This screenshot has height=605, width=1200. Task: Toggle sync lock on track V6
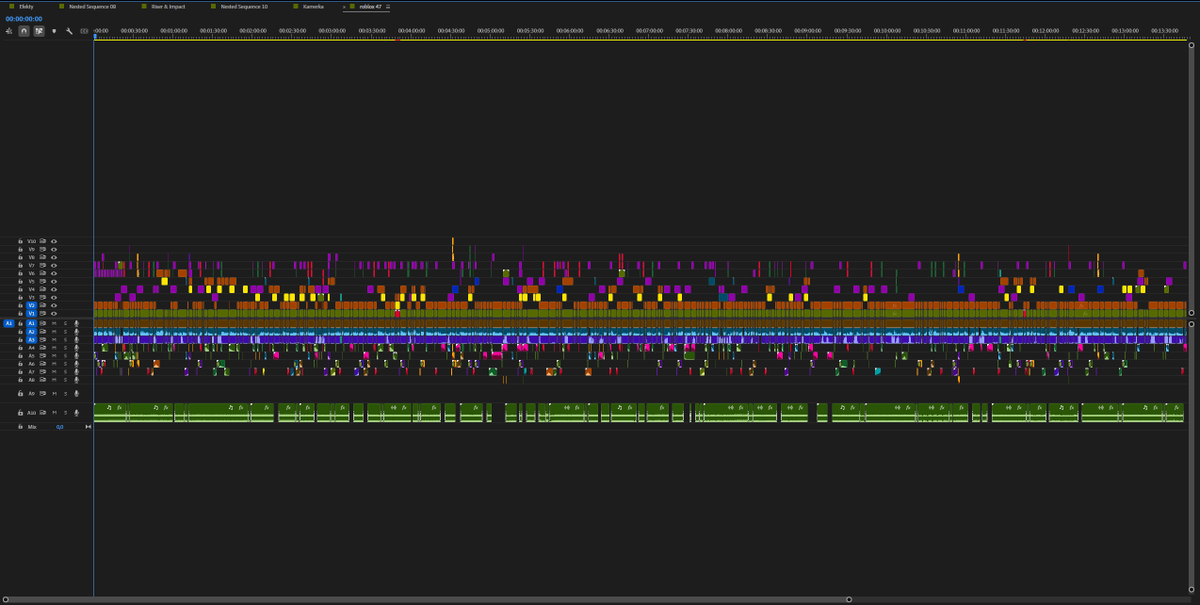pyautogui.click(x=43, y=273)
